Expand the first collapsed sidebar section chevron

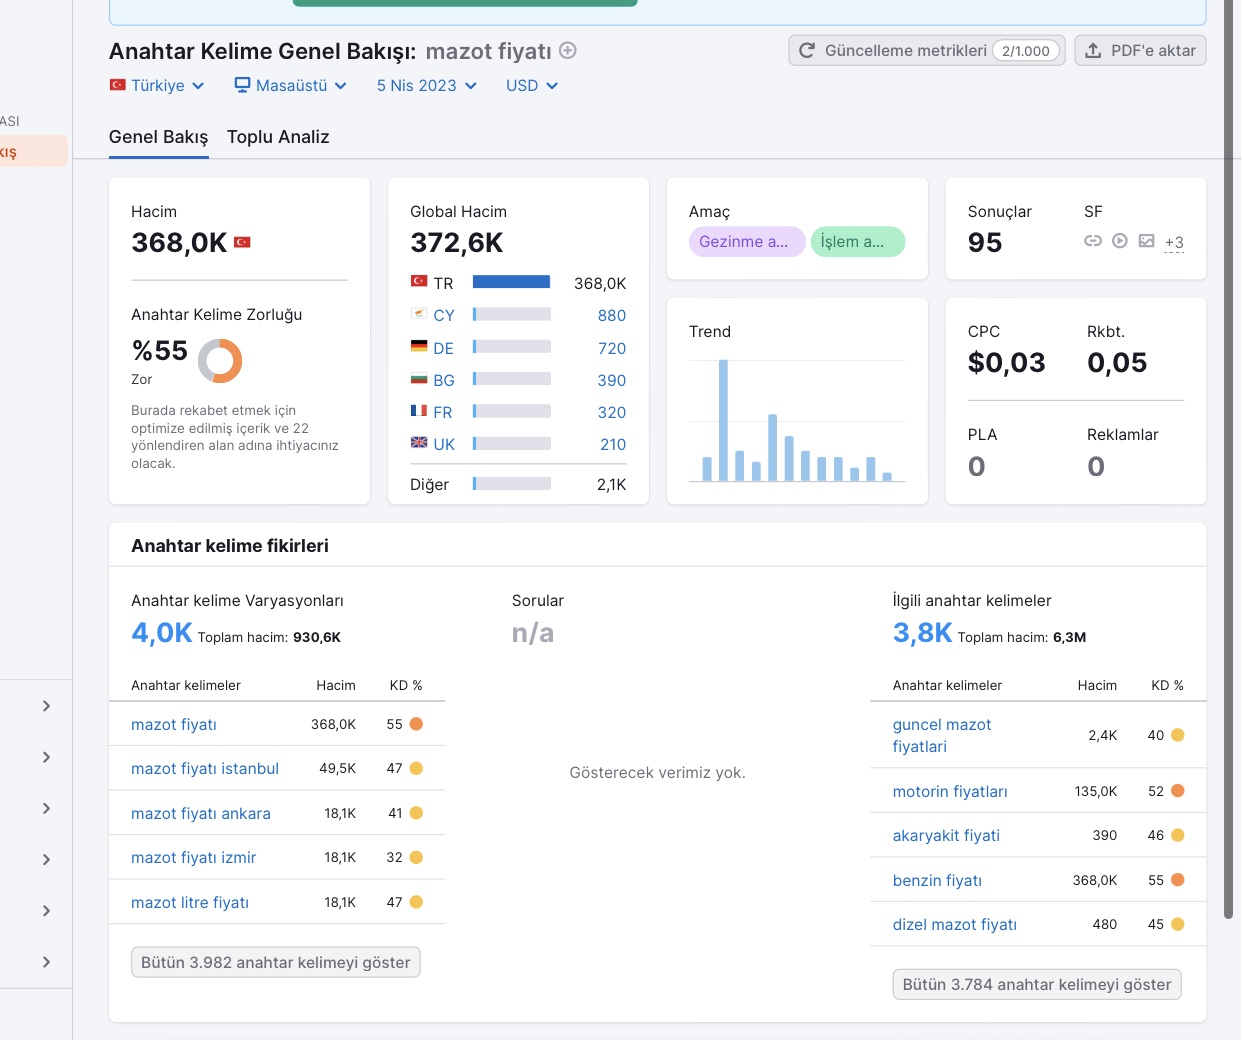(46, 706)
